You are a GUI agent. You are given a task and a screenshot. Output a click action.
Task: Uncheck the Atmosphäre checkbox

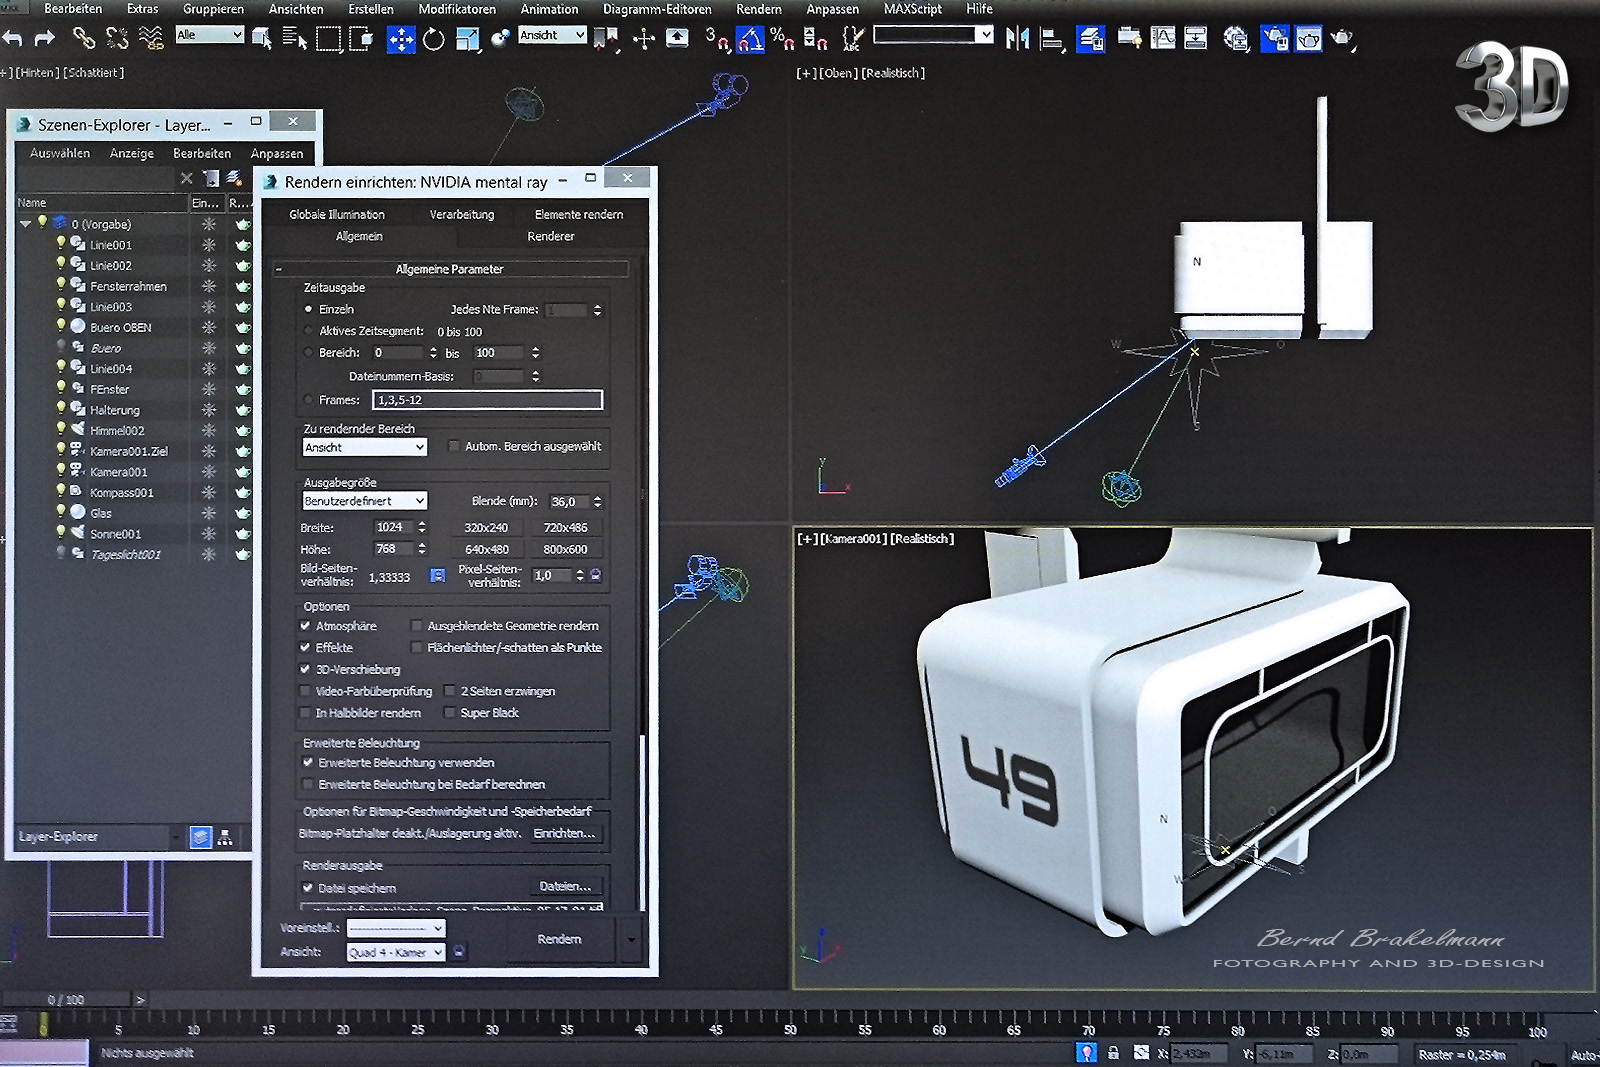click(306, 626)
